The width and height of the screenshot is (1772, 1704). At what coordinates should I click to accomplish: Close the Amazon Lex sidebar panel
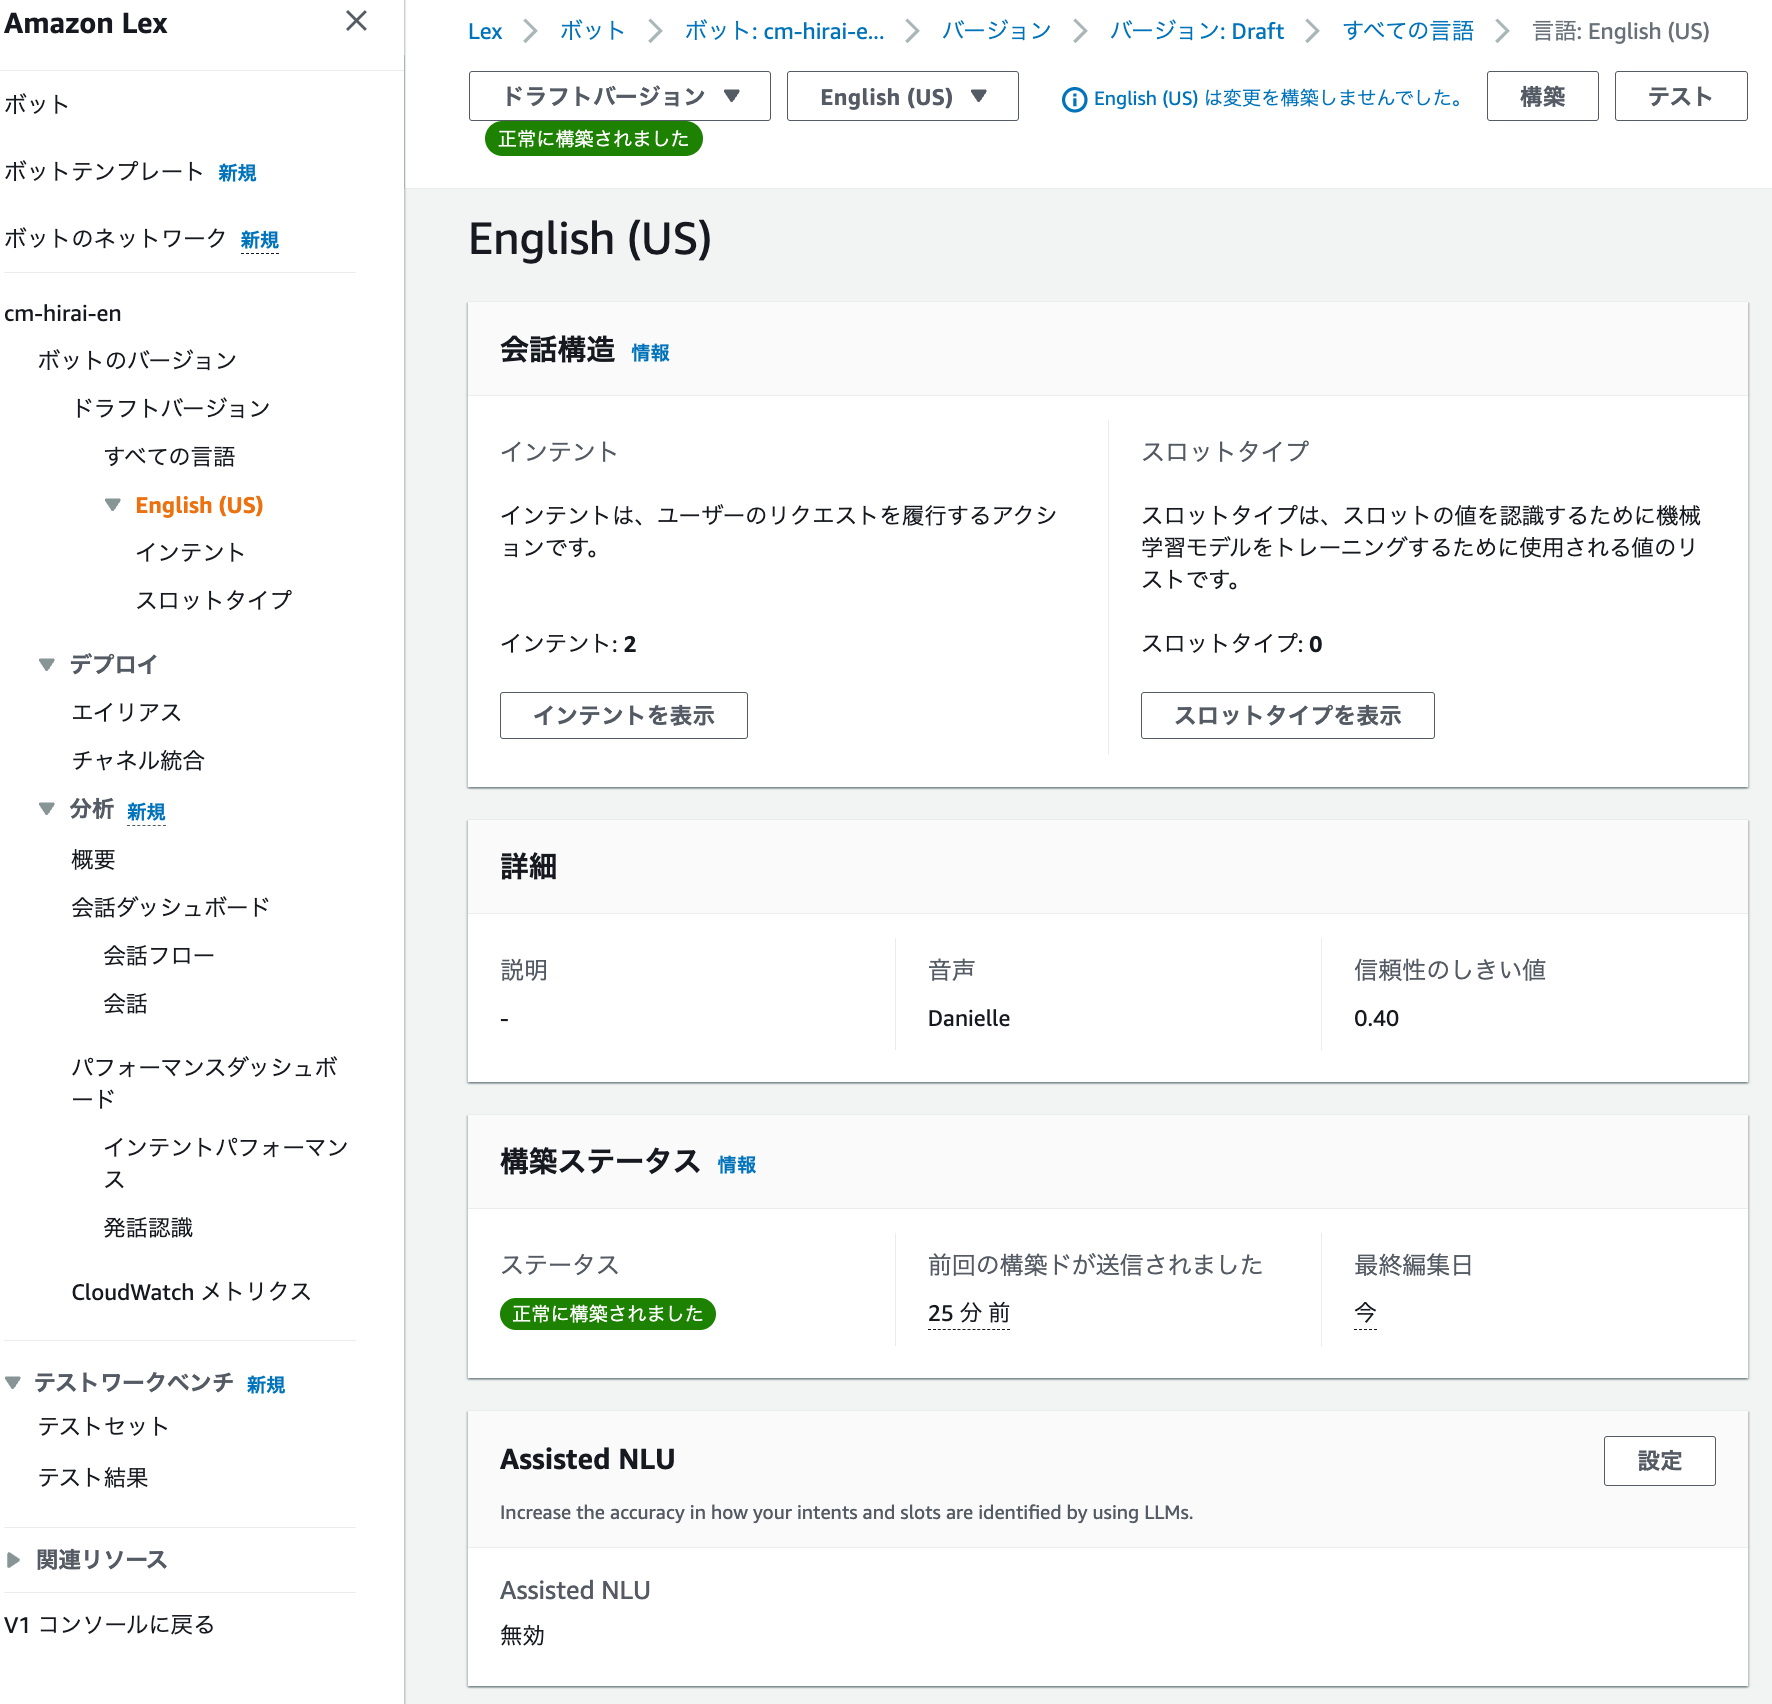tap(356, 21)
